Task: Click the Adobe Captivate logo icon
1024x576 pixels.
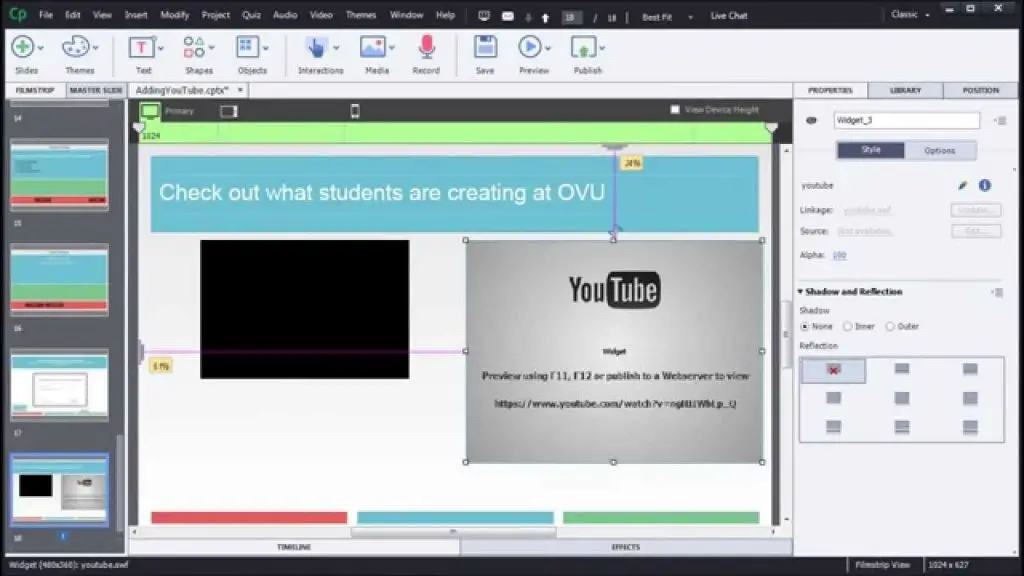Action: click(18, 14)
